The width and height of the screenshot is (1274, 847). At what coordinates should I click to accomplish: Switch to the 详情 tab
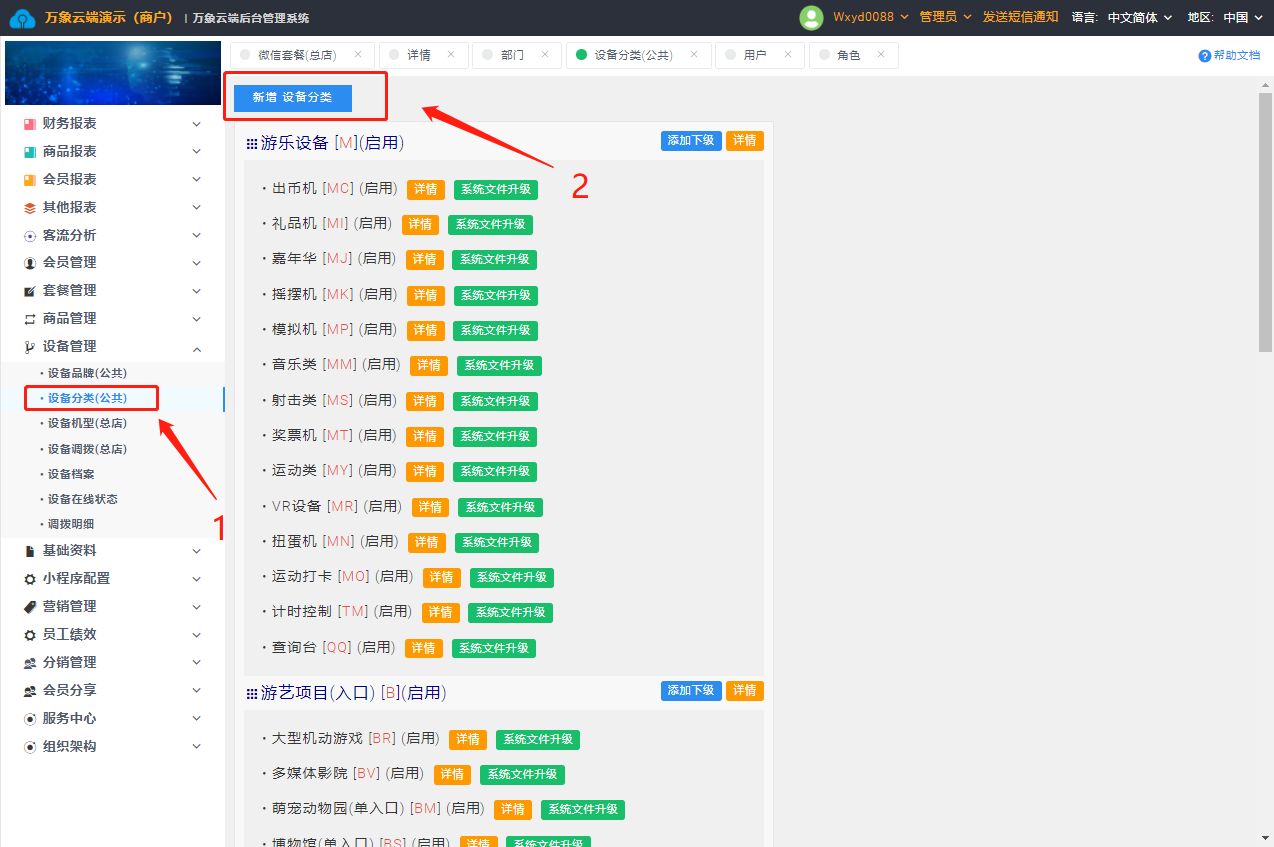coord(423,55)
